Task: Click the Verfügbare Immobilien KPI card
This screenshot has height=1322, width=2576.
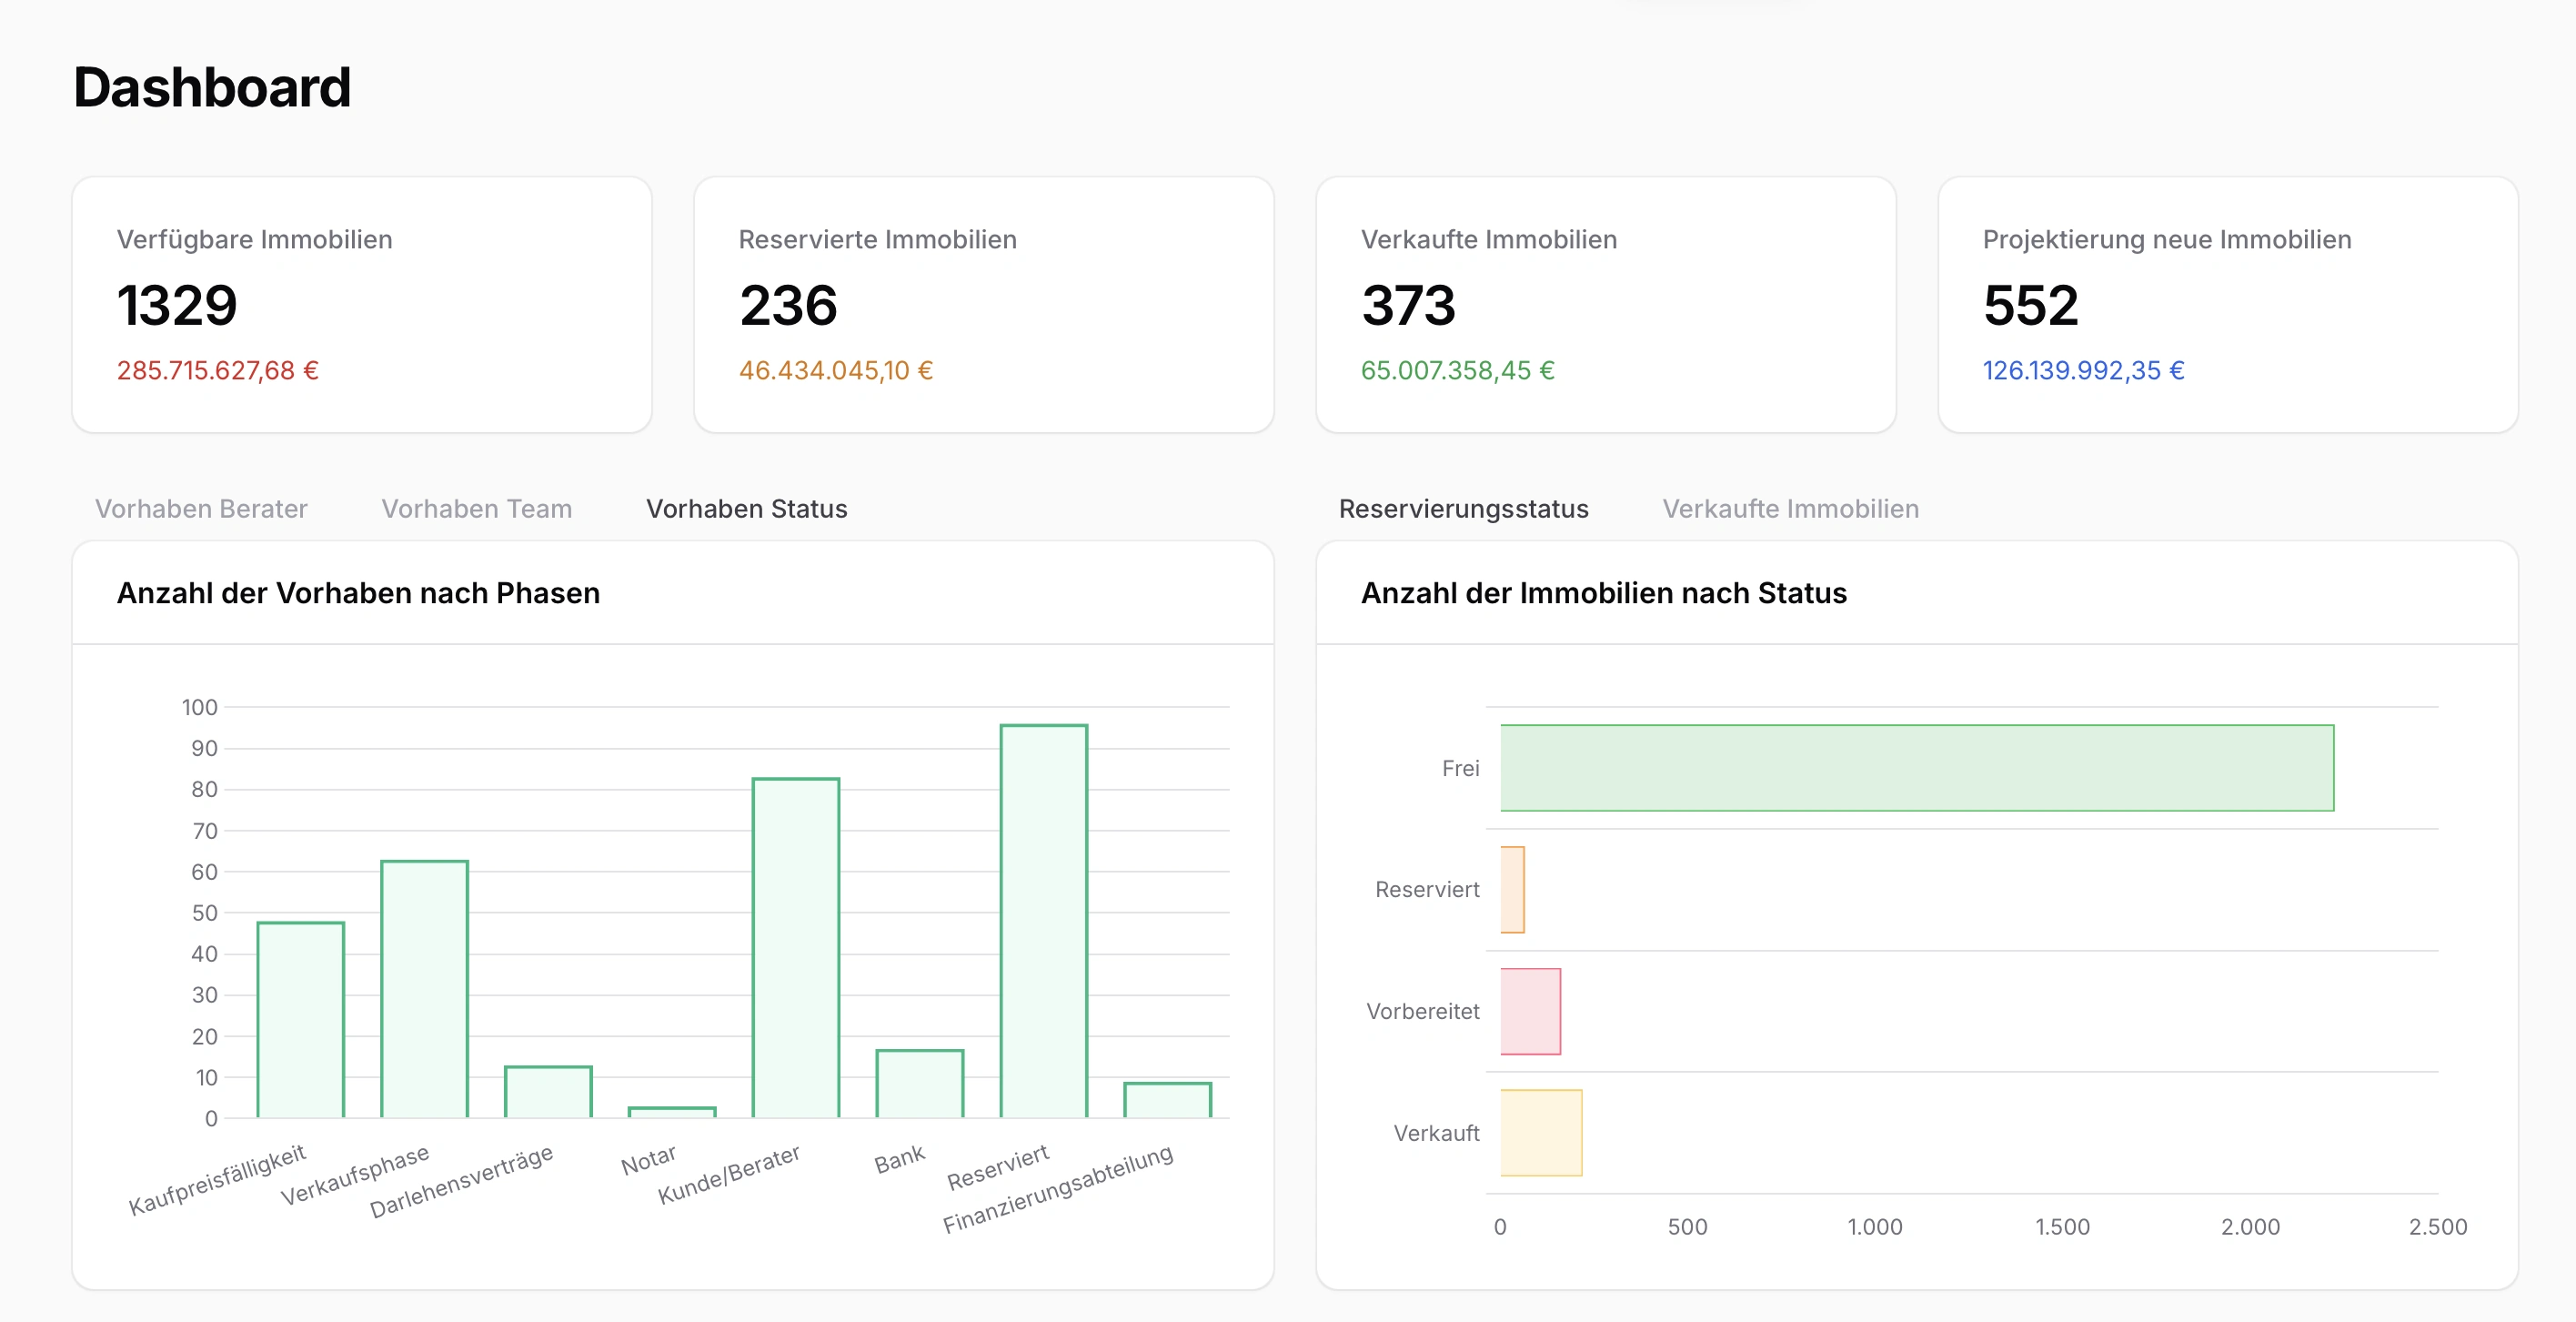Action: 362,303
